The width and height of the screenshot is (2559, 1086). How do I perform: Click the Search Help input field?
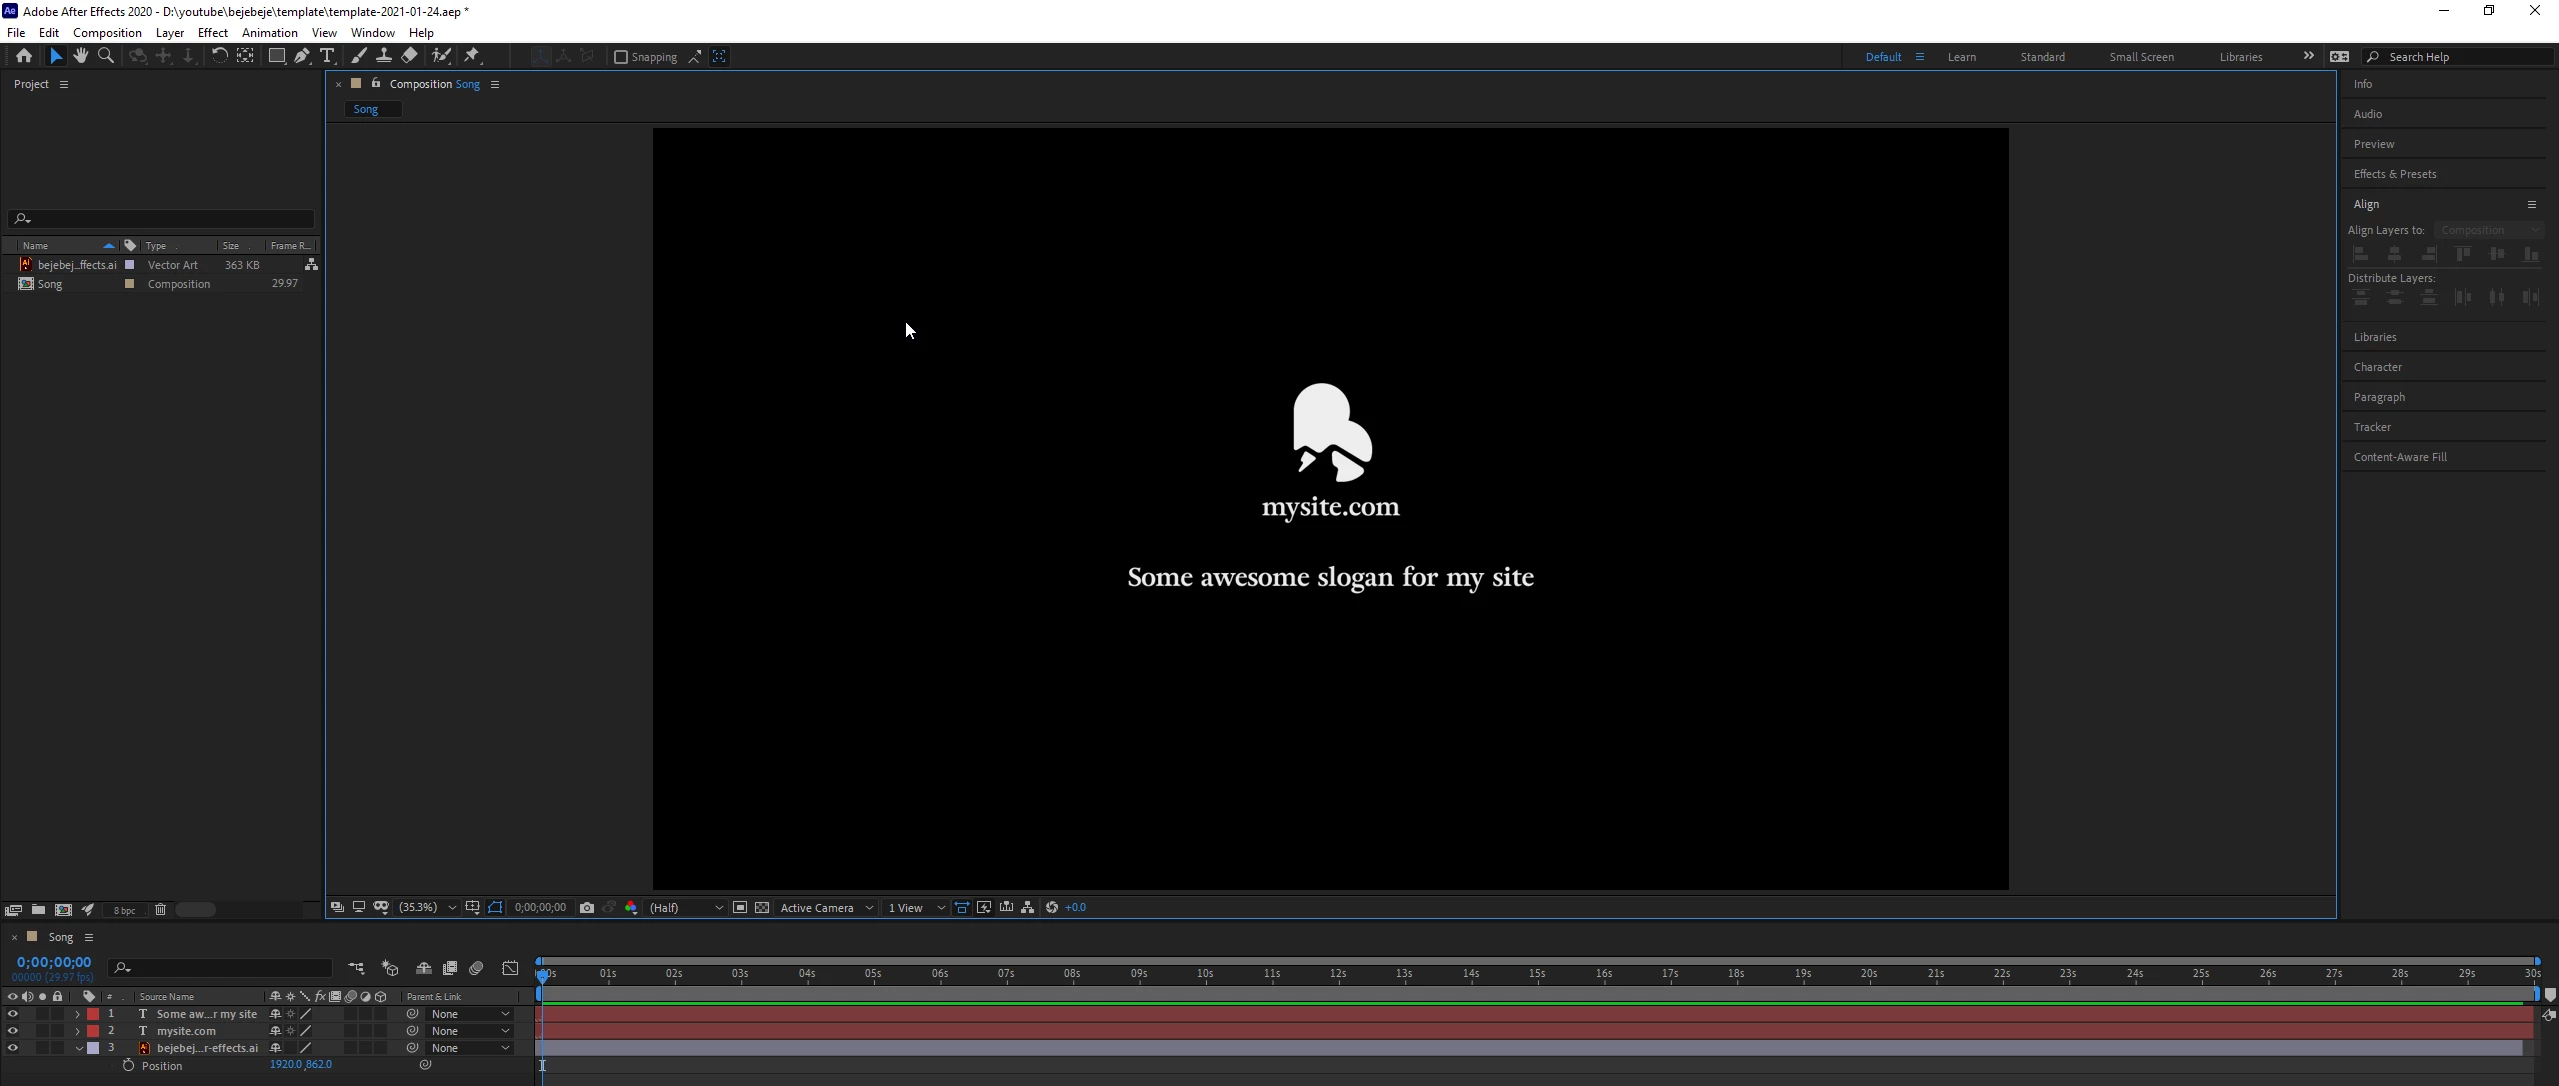click(x=2465, y=57)
